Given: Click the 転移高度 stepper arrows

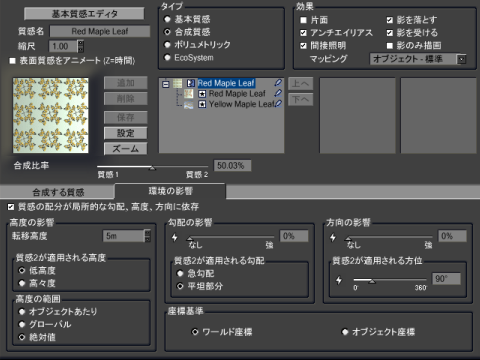Looking at the screenshot, I should coord(148,236).
